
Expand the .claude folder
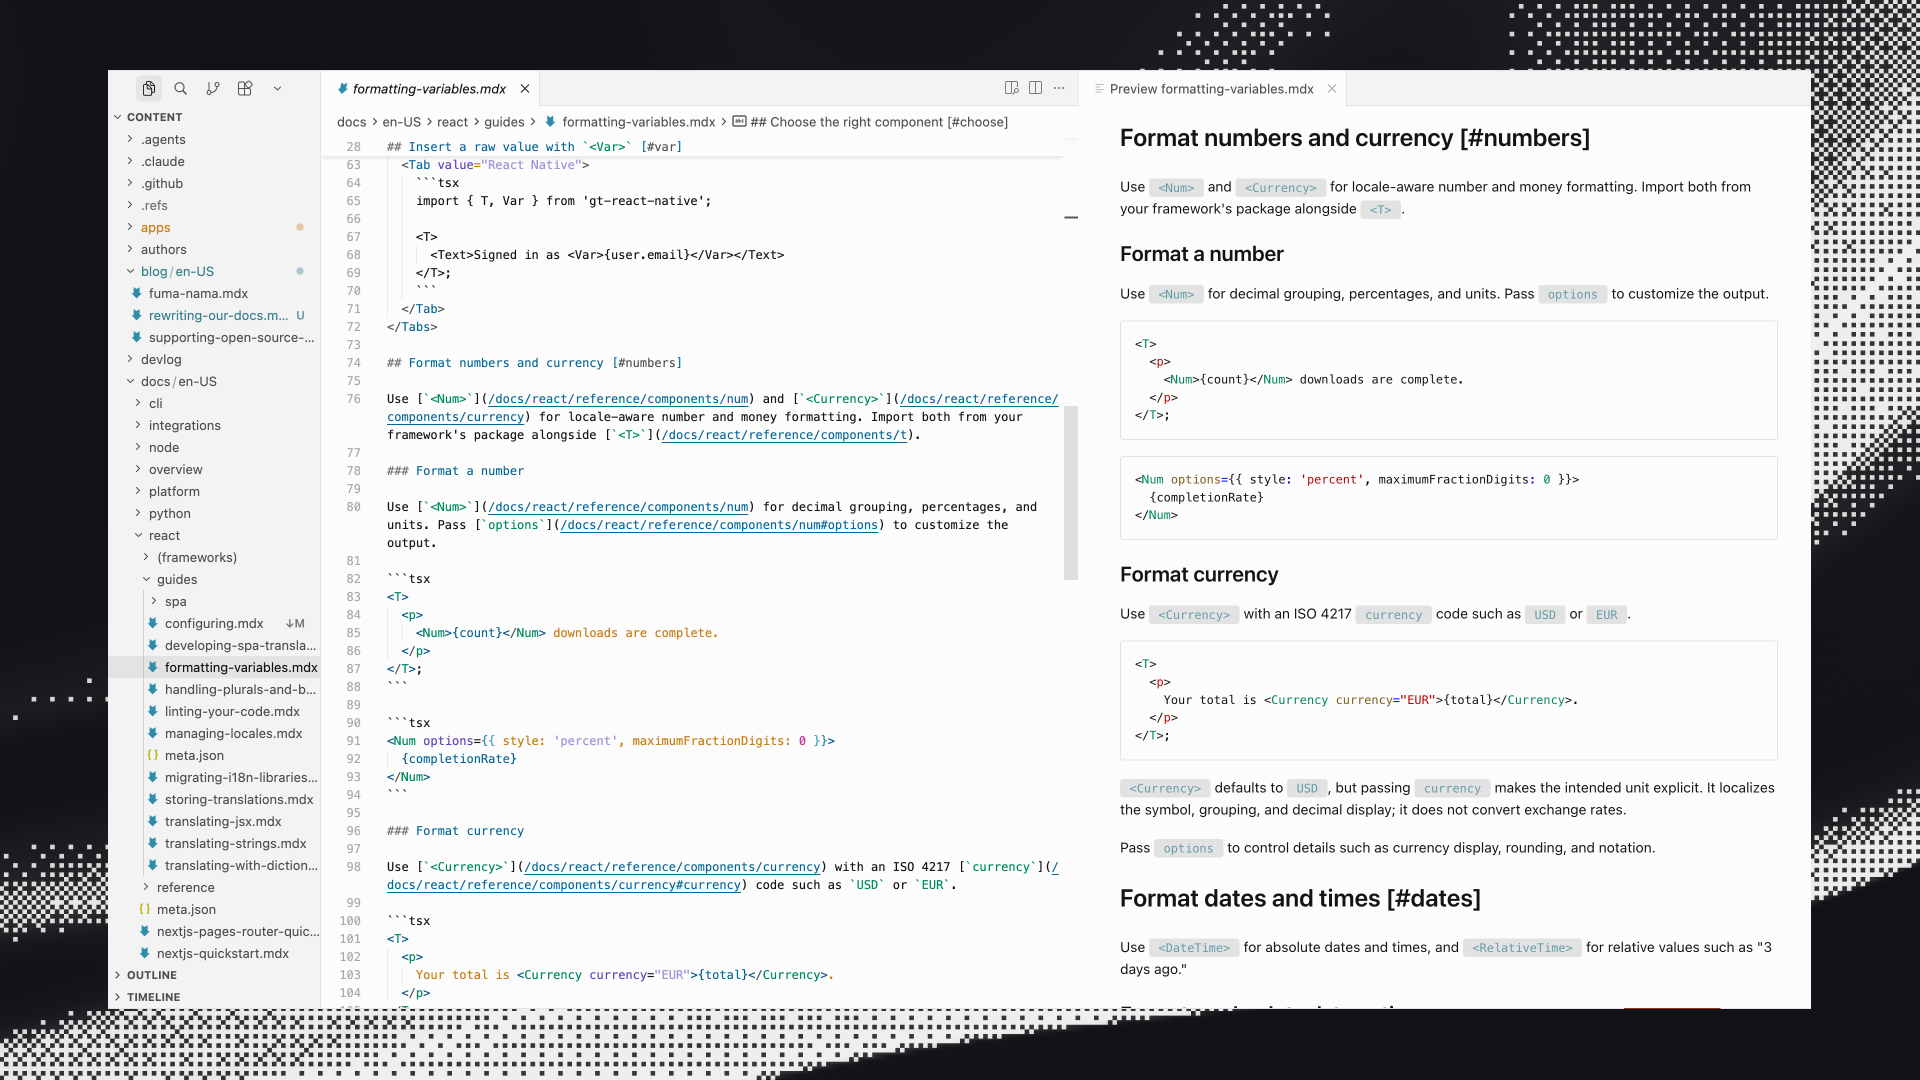(214, 162)
